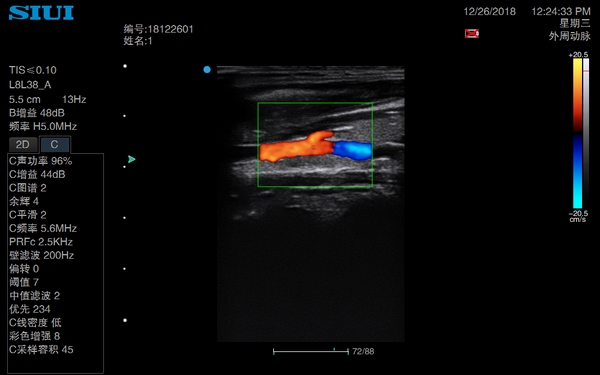Click the SIUI logo
The width and height of the screenshot is (600, 375).
click(41, 13)
